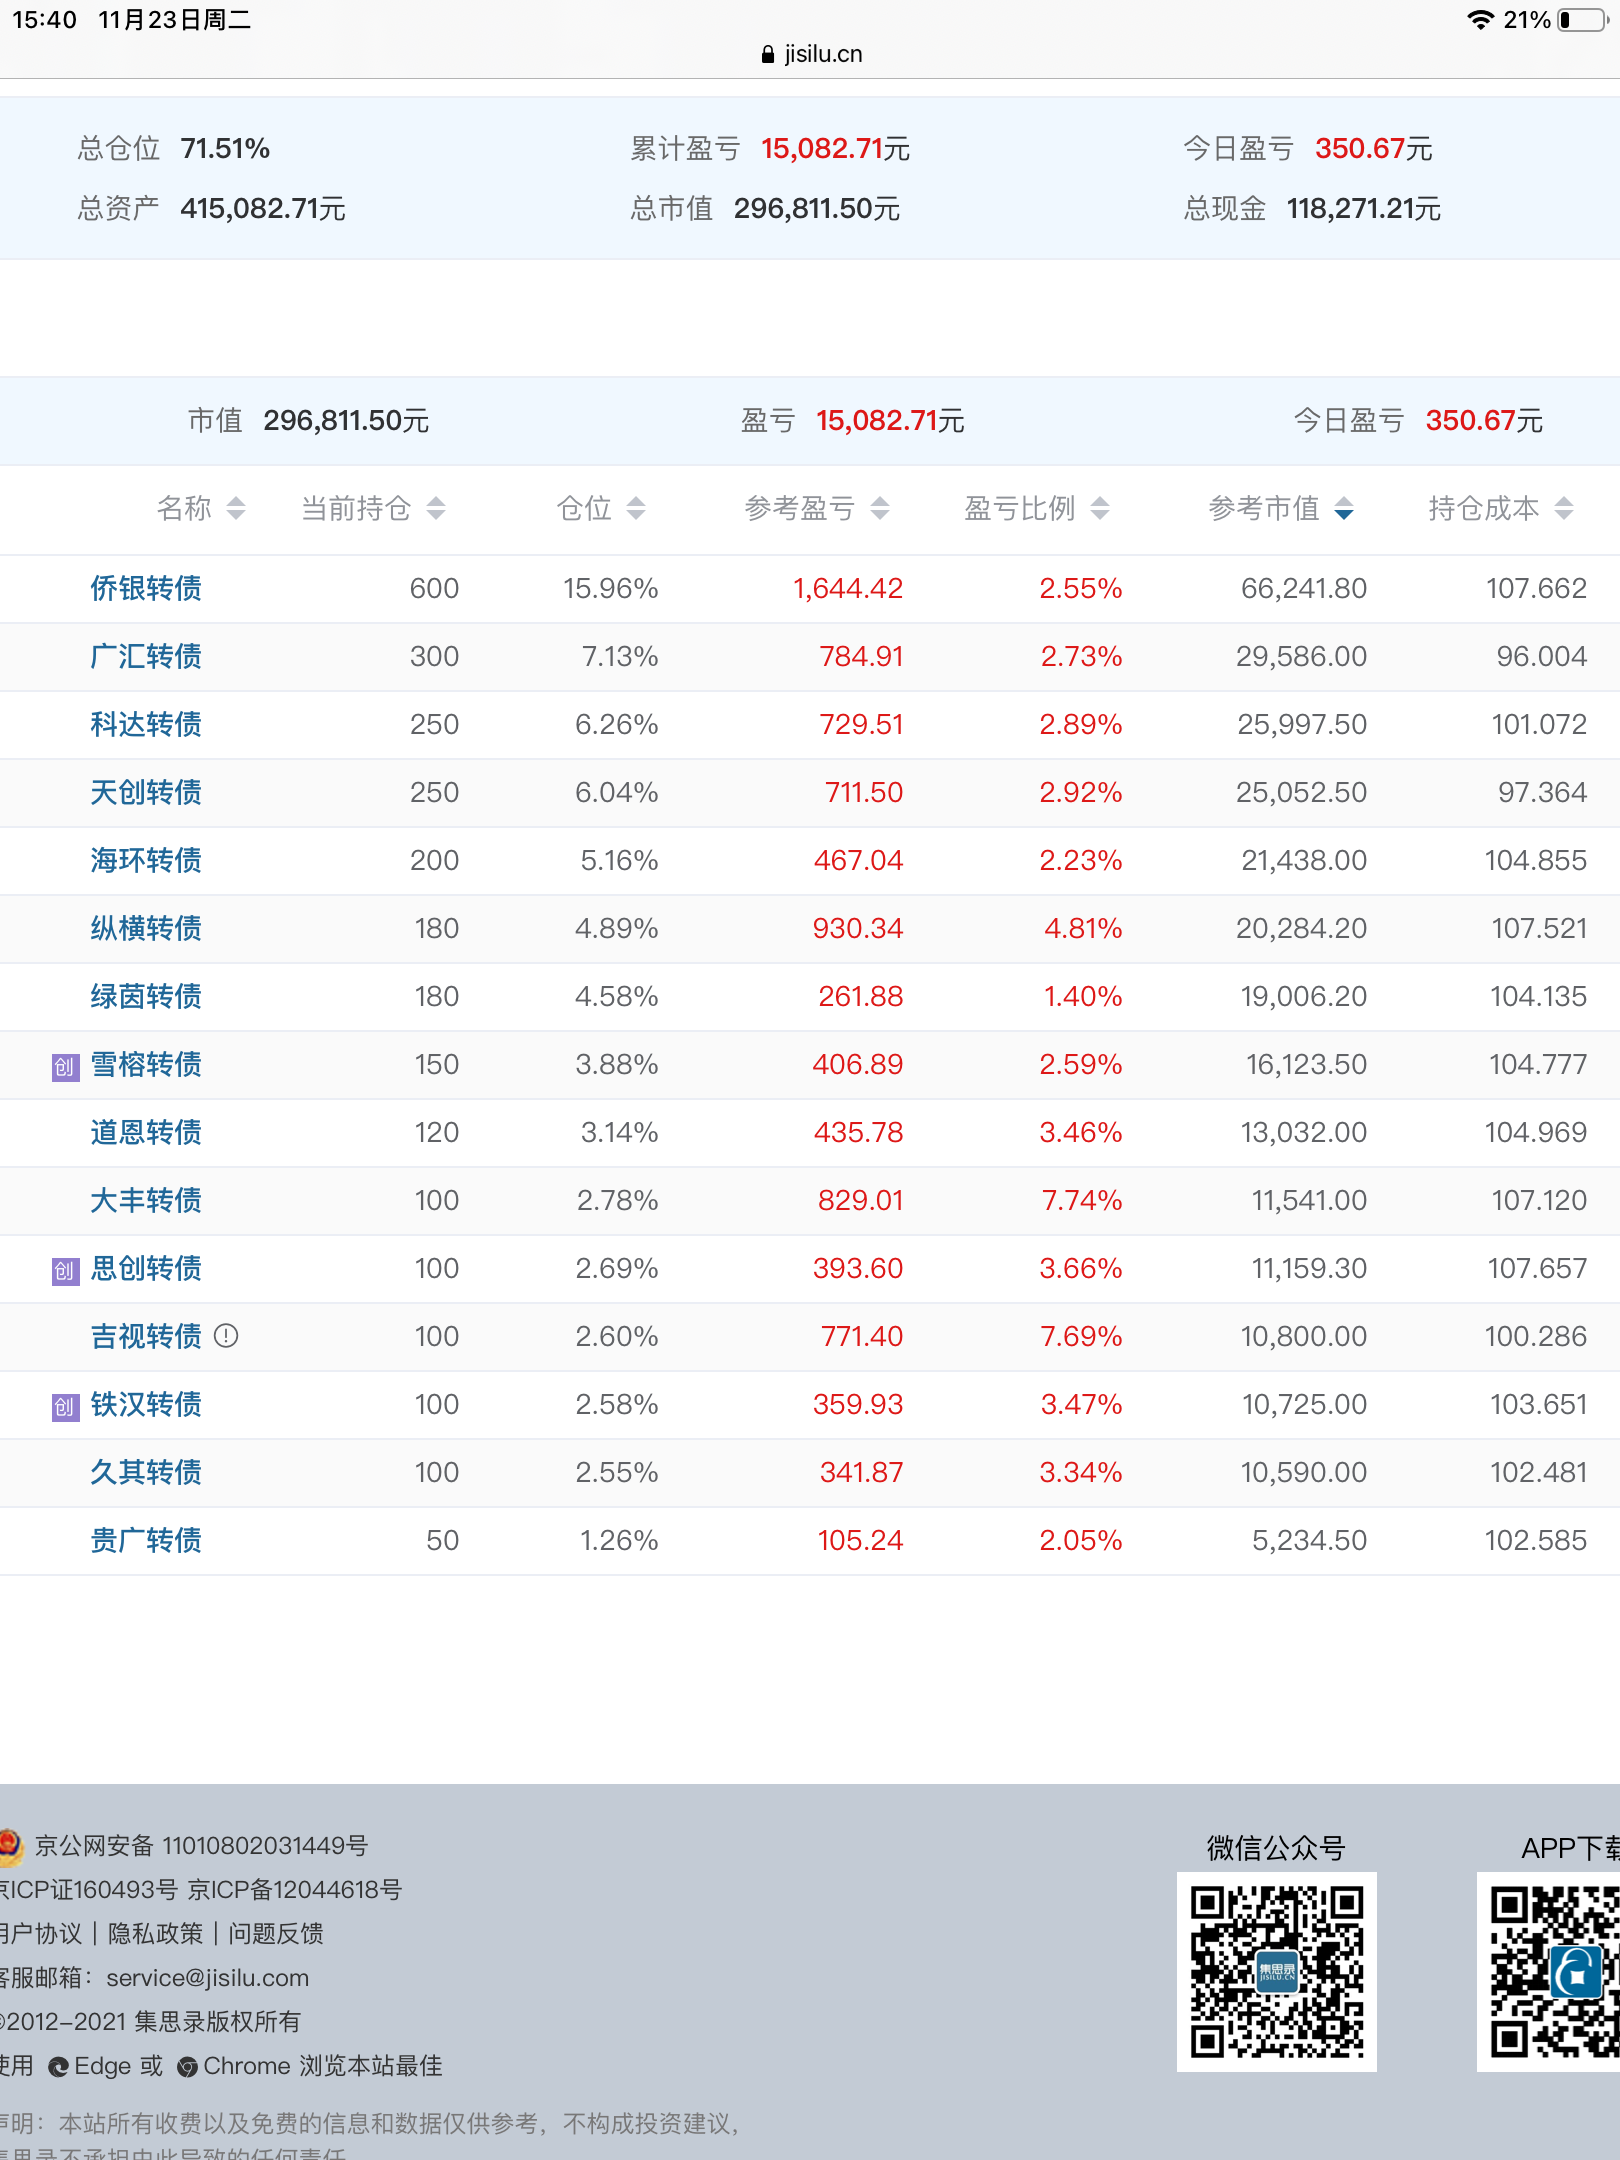This screenshot has height=2160, width=1620.
Task: Click the 参考市值 column header label
Action: coord(1264,508)
